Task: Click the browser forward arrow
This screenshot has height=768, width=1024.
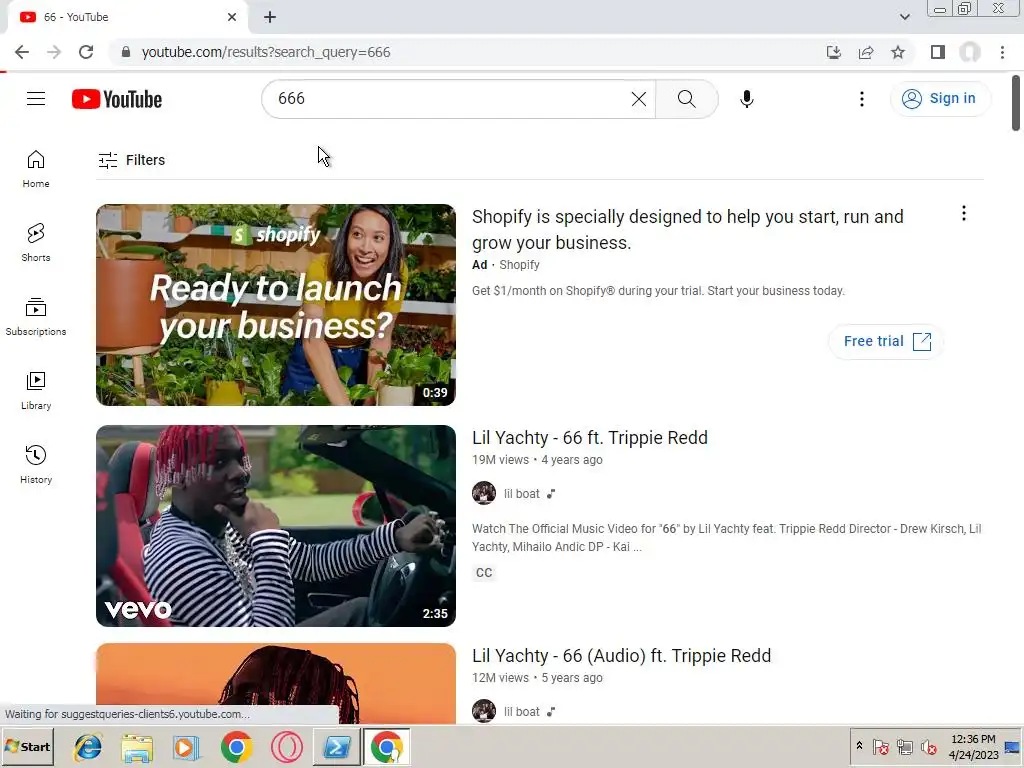Action: coord(54,52)
